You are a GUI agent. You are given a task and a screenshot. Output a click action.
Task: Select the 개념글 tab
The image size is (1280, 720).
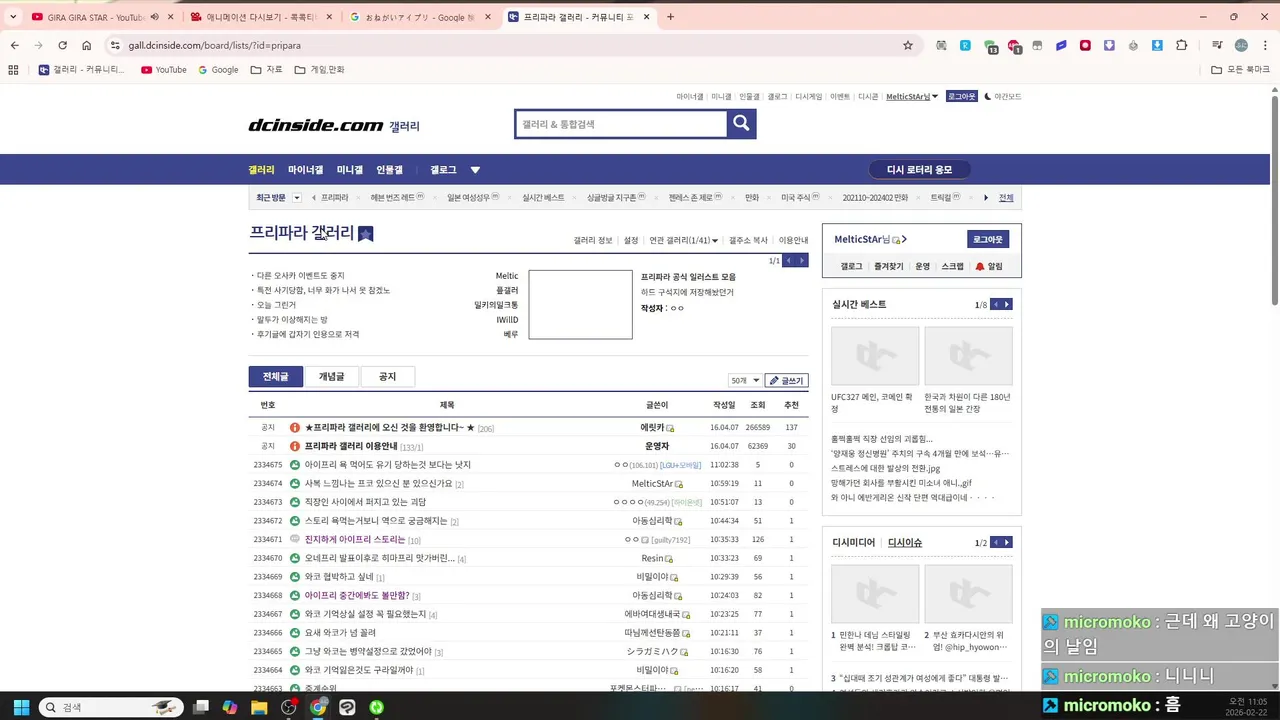coord(331,376)
